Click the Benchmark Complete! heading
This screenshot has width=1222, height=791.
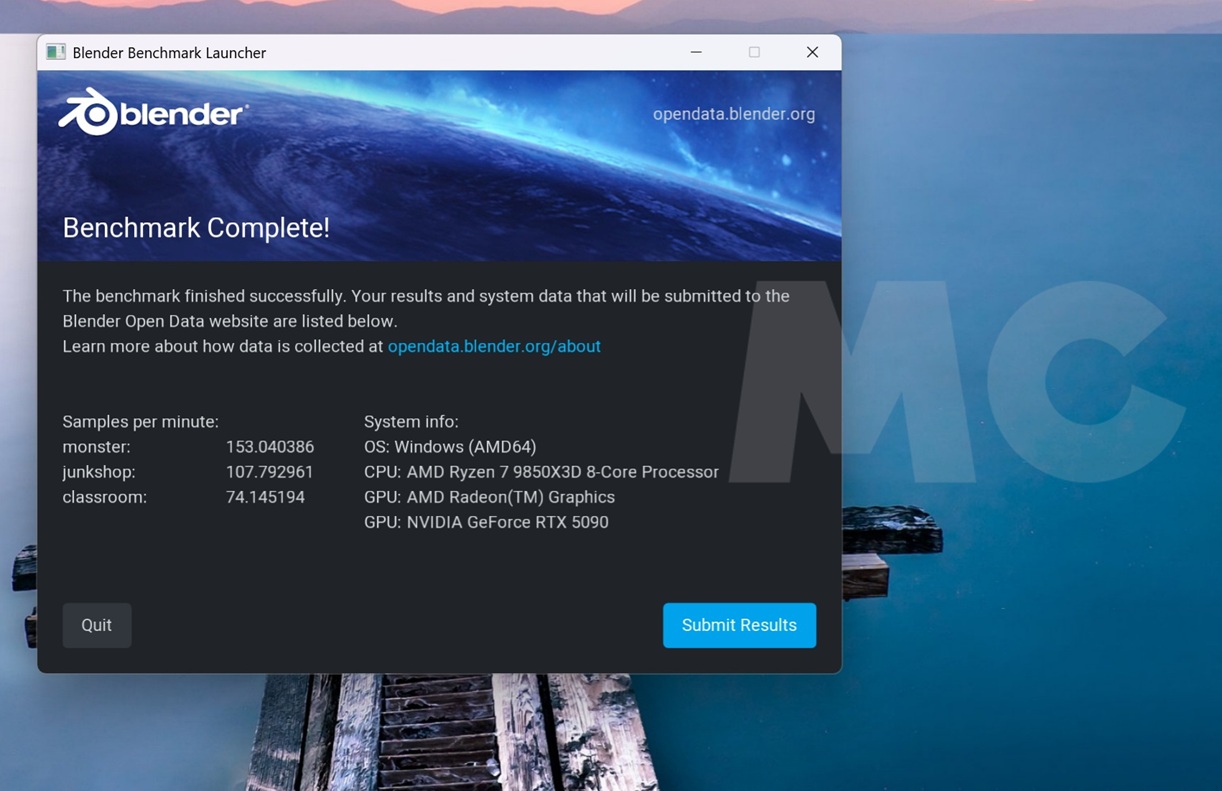196,228
